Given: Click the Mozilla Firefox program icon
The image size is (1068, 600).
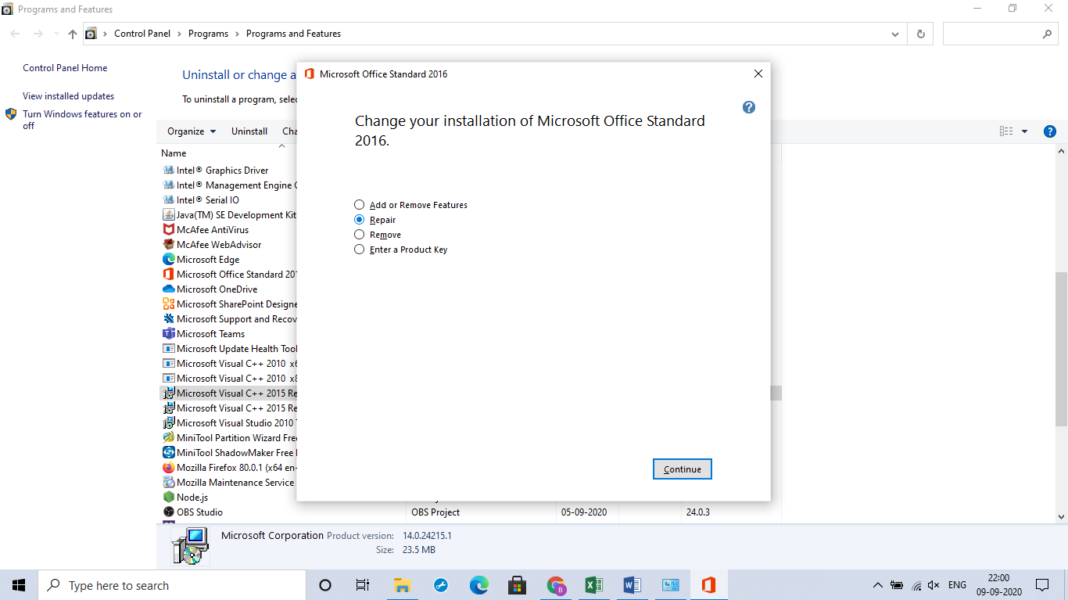Looking at the screenshot, I should point(168,467).
